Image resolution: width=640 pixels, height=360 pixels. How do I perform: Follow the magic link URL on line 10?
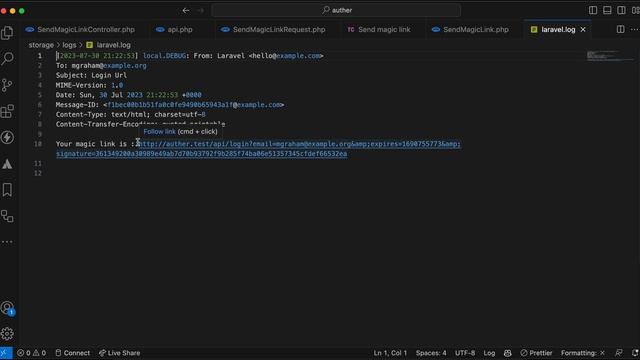[300, 144]
